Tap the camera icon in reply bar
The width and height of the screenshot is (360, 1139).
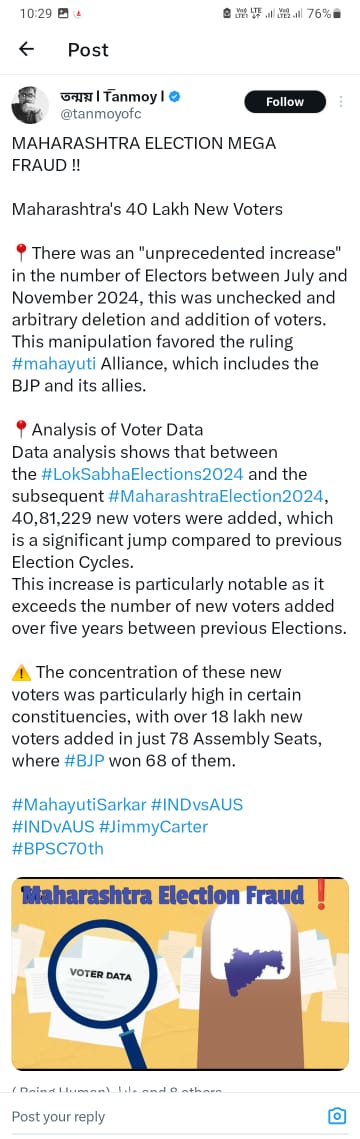click(x=337, y=1116)
